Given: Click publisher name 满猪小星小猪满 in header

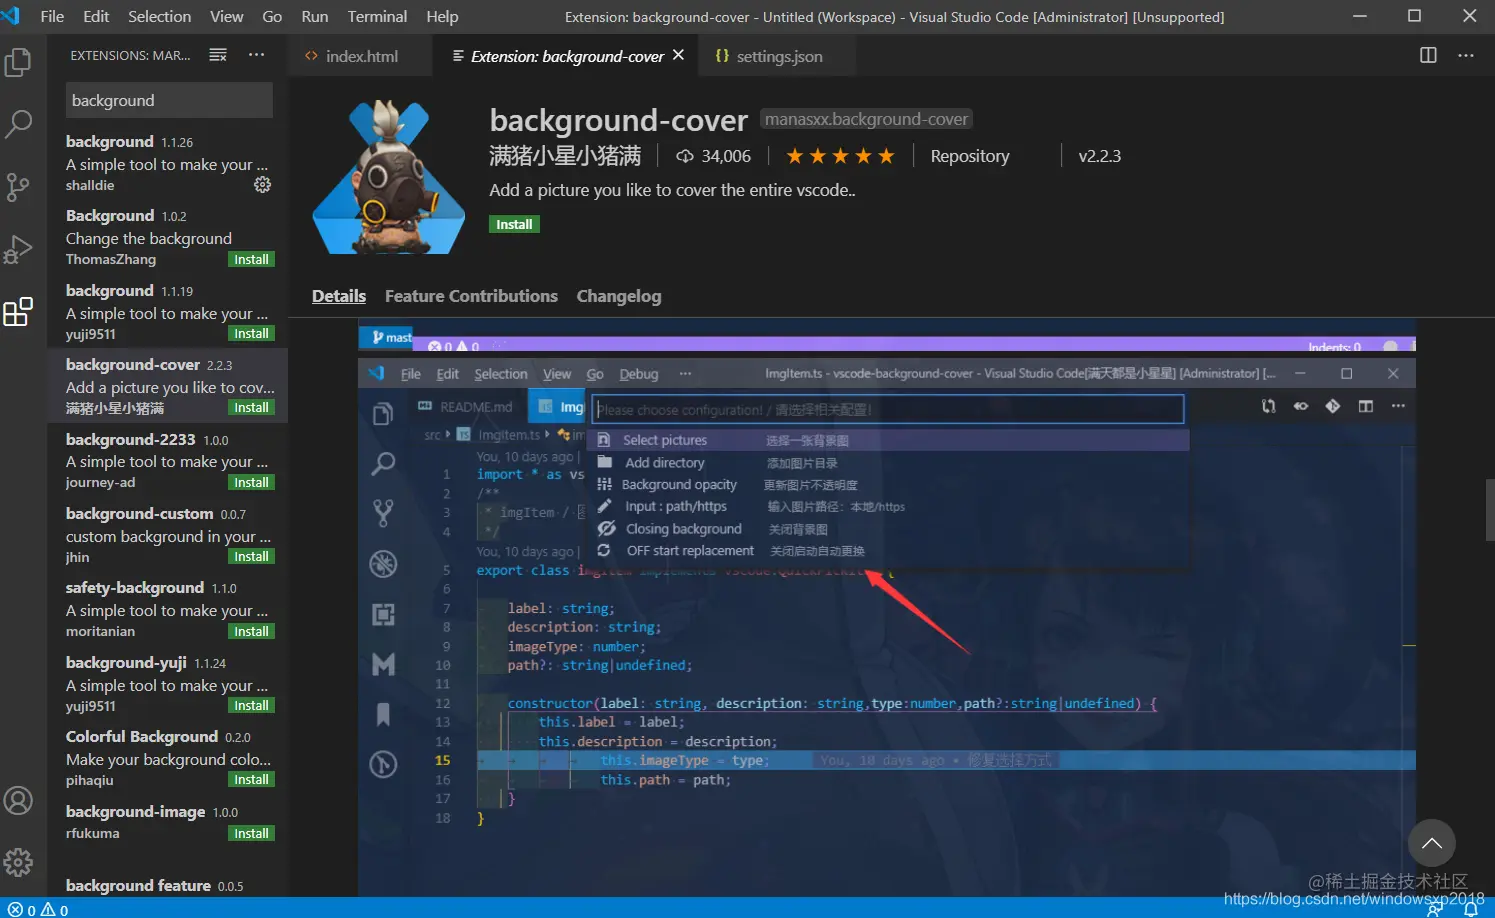Looking at the screenshot, I should (x=565, y=156).
